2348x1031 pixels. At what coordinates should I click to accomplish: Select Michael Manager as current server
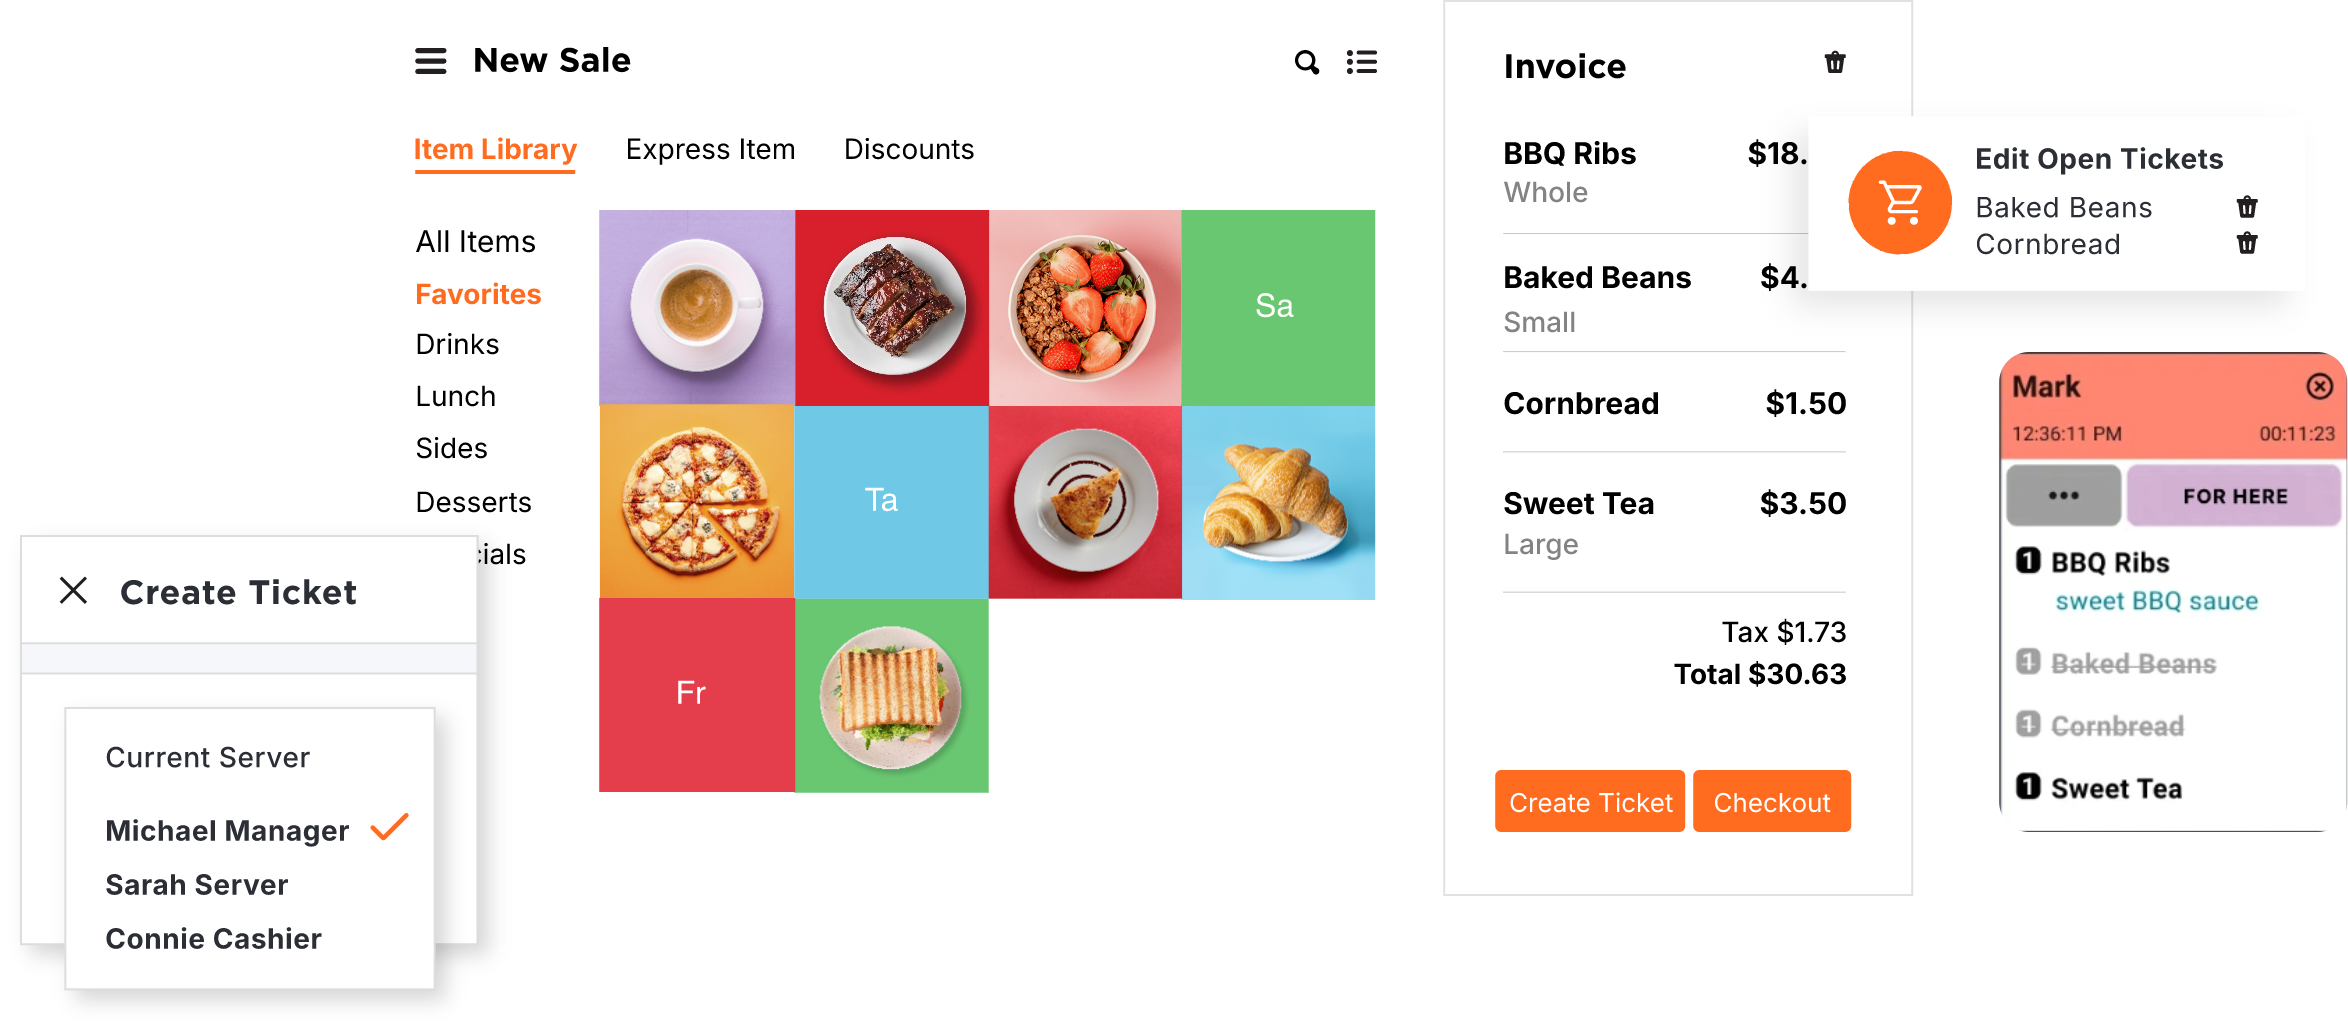click(227, 831)
